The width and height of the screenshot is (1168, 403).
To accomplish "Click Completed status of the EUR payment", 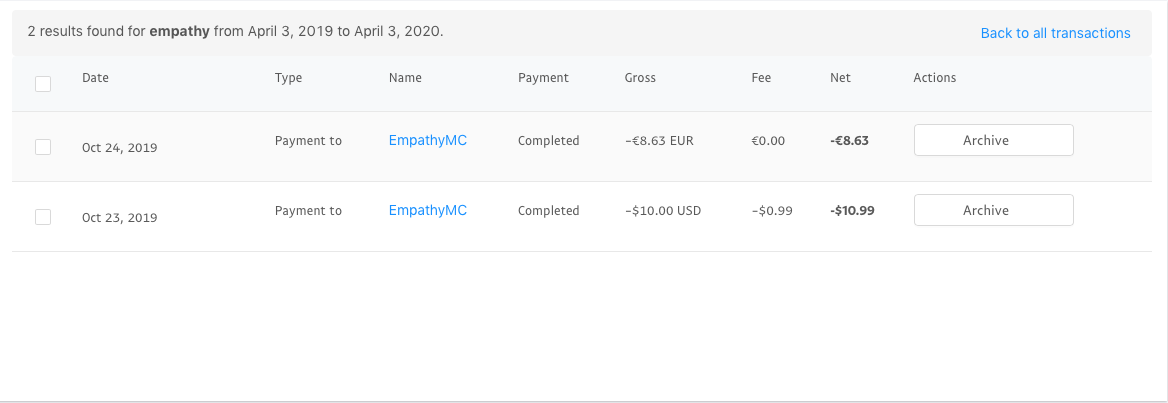I will (x=548, y=141).
